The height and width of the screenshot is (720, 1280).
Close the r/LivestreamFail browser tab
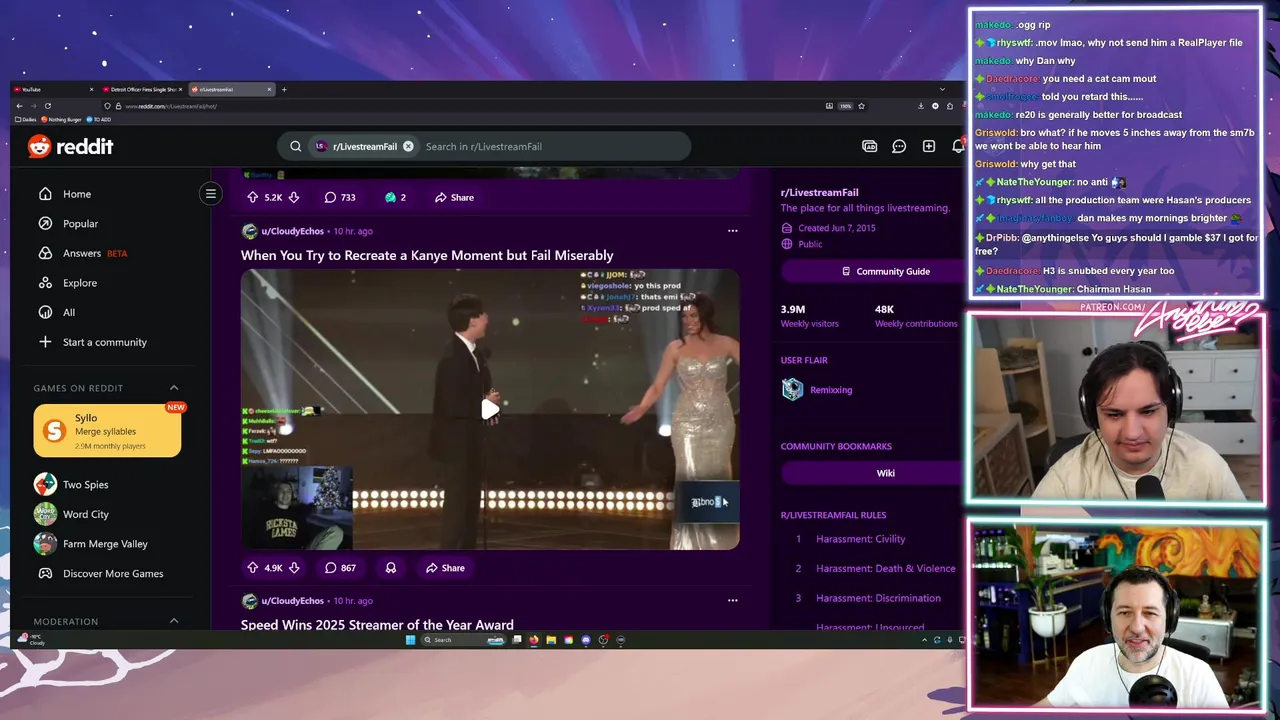[269, 90]
